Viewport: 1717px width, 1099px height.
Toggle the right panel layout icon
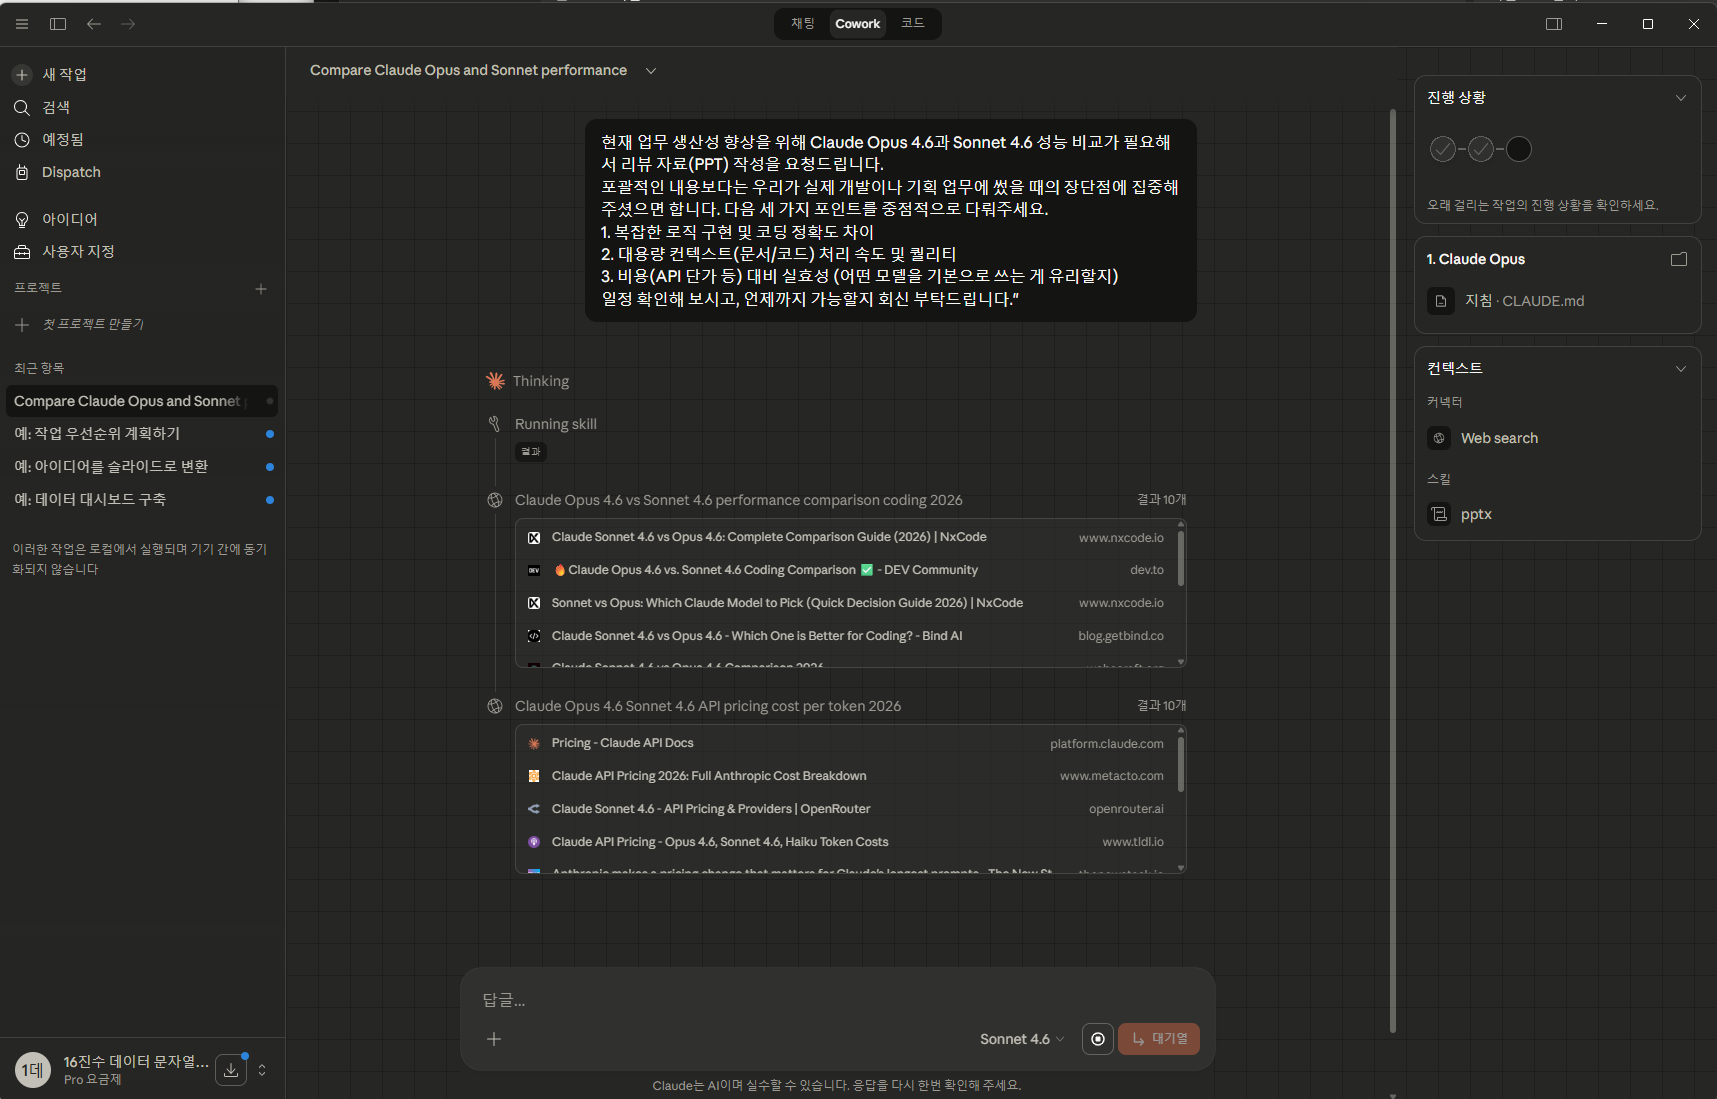(1554, 24)
